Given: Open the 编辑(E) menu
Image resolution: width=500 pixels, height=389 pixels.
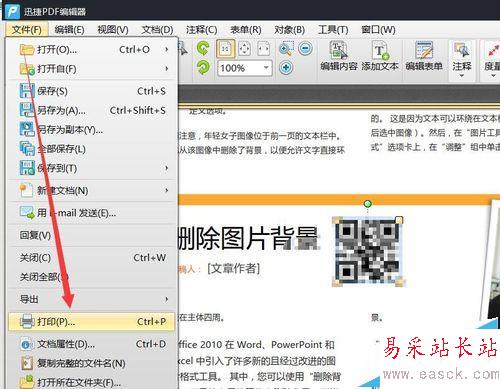Looking at the screenshot, I should (x=69, y=30).
